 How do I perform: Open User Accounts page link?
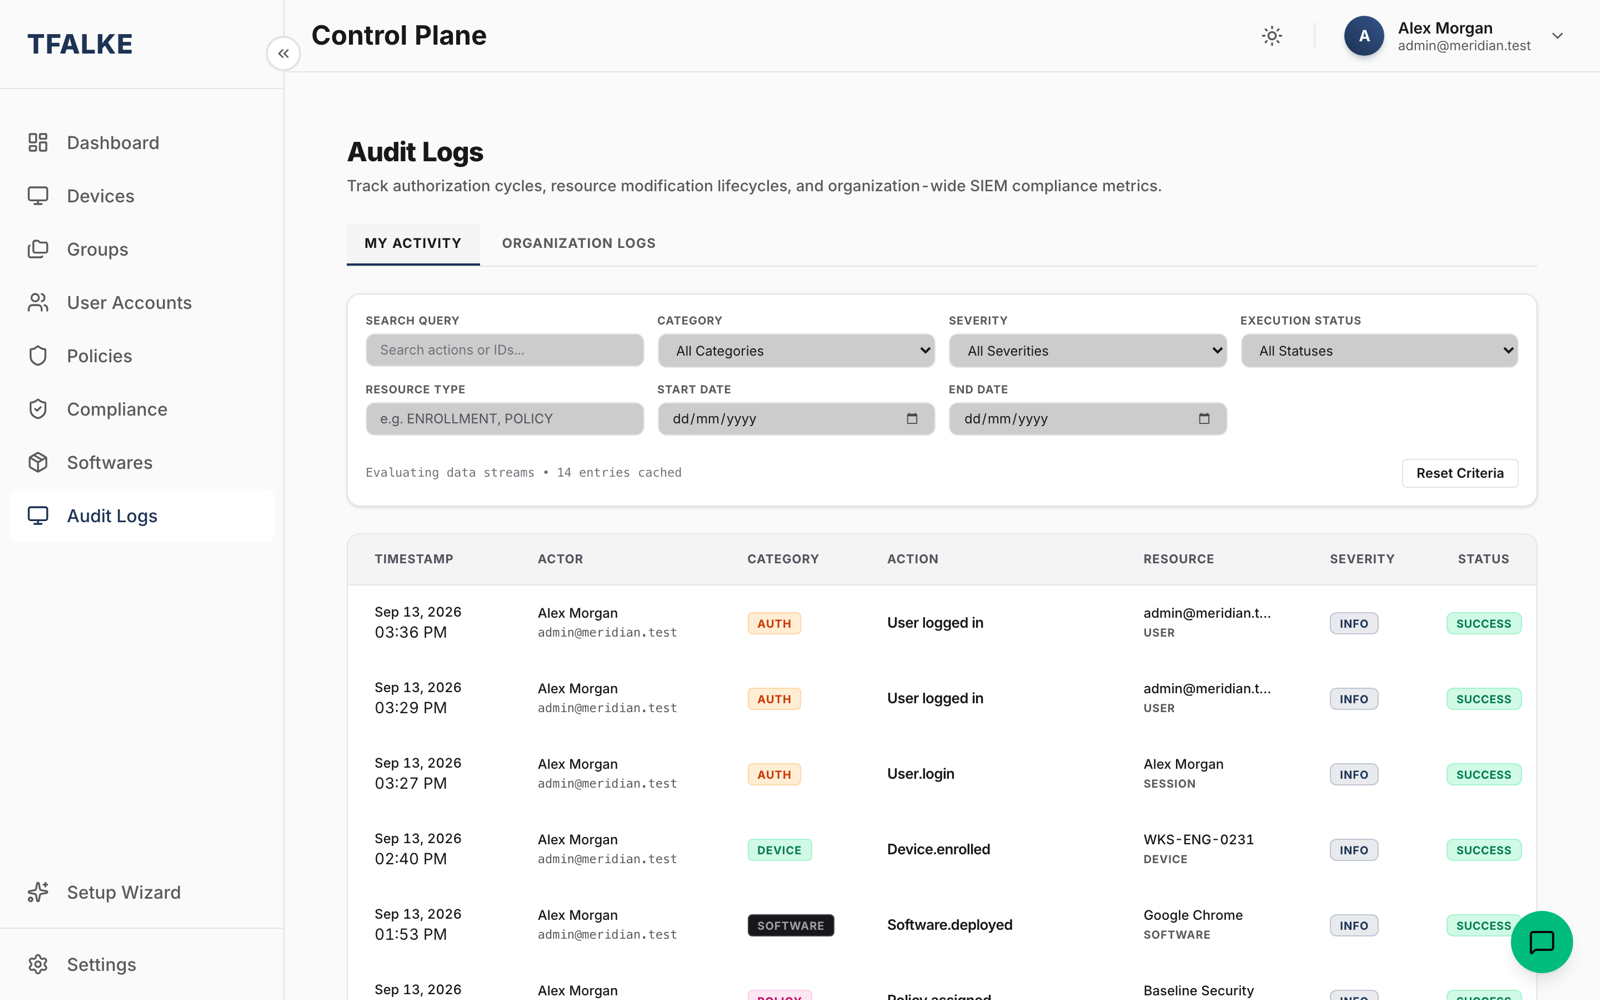tap(142, 302)
